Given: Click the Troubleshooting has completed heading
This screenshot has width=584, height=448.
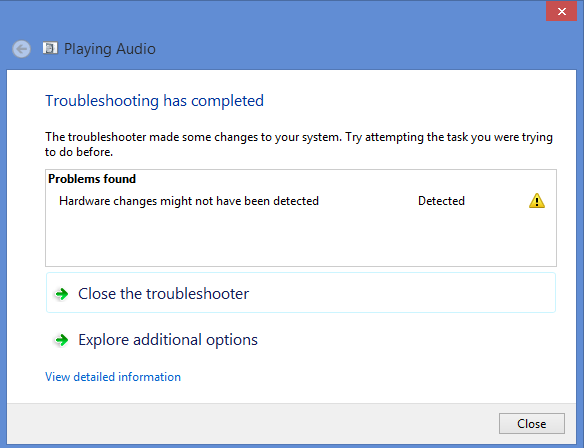Looking at the screenshot, I should click(x=155, y=101).
